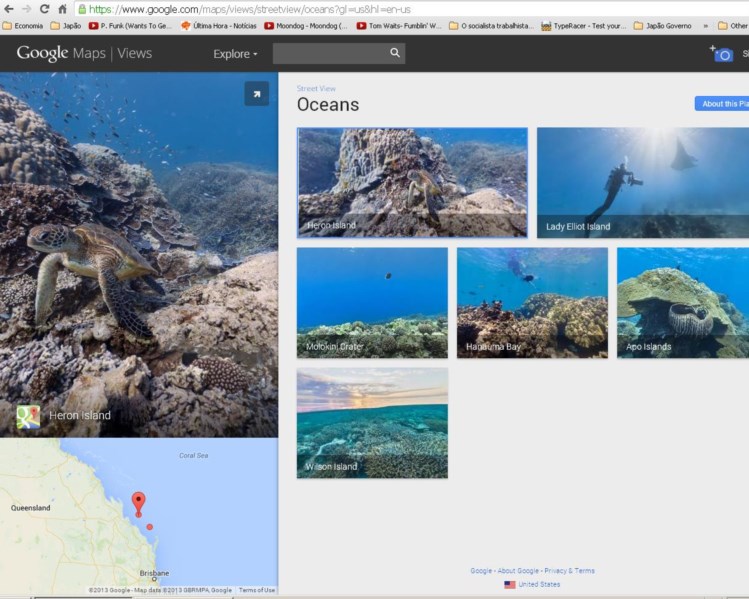Open the Japão bookmark folder
749x599 pixels.
coord(66,26)
